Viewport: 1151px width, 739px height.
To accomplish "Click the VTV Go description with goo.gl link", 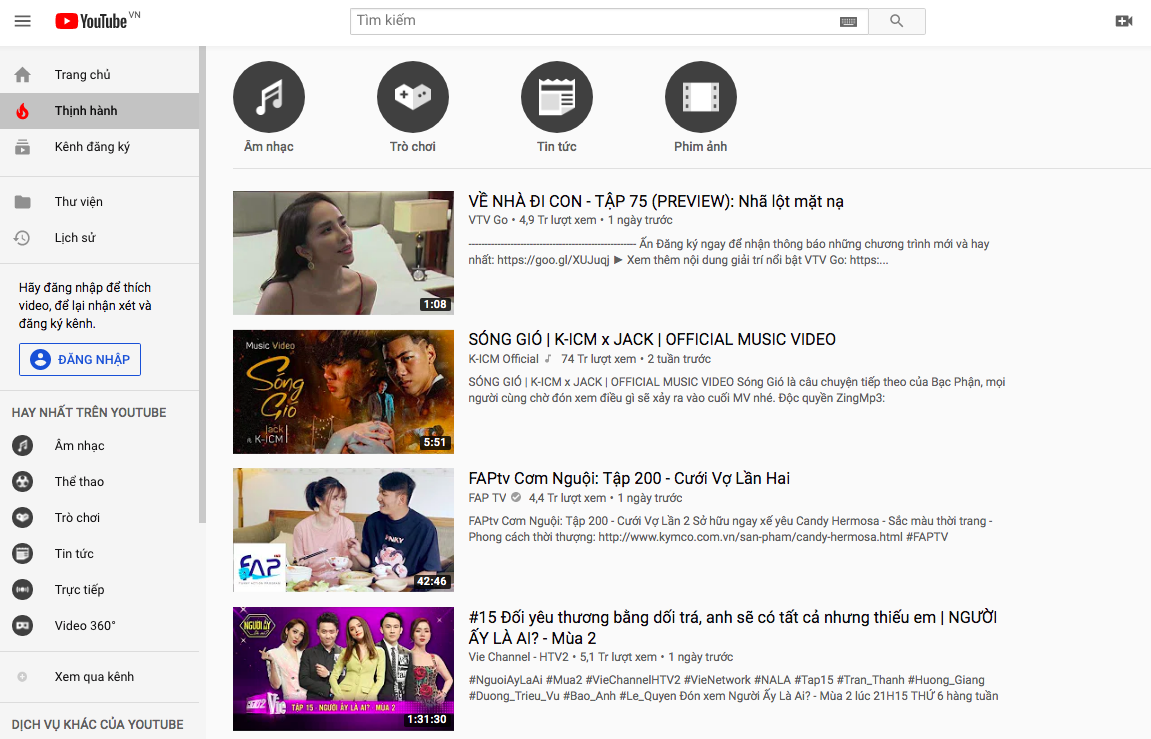I will (x=729, y=252).
